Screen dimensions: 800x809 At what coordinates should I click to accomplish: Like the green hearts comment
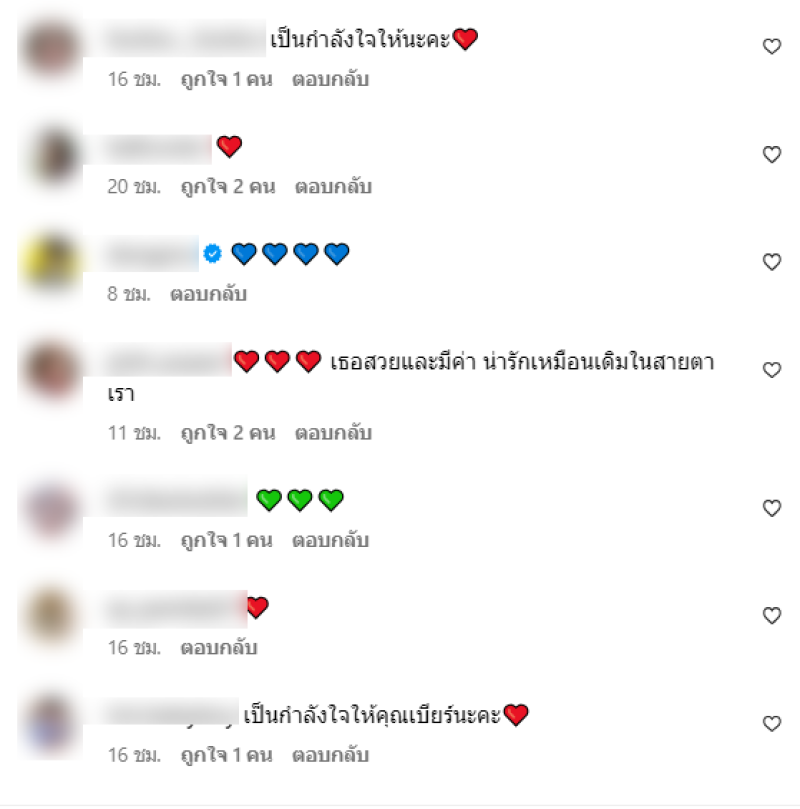[x=772, y=508]
